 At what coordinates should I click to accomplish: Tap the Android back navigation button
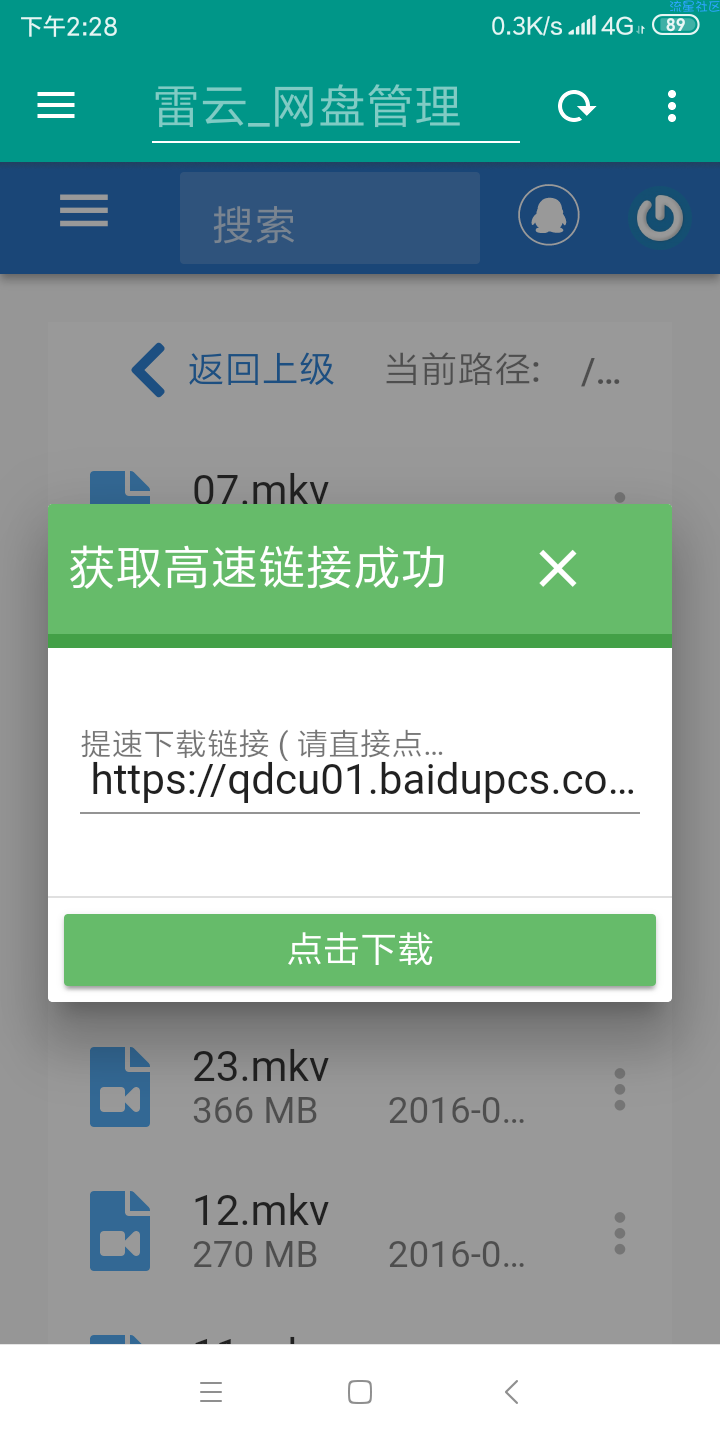tap(511, 1392)
